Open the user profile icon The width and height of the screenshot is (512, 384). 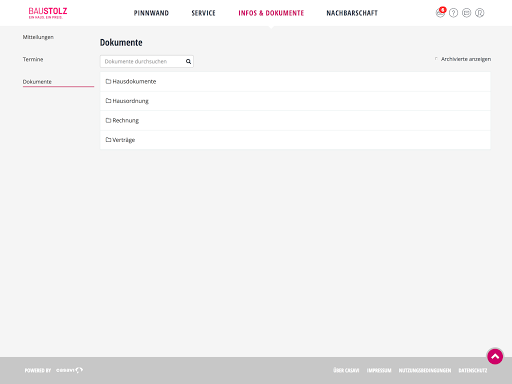point(479,13)
